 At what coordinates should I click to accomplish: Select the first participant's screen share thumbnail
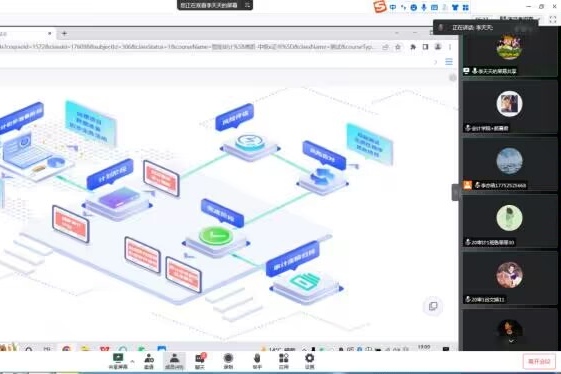coord(509,53)
